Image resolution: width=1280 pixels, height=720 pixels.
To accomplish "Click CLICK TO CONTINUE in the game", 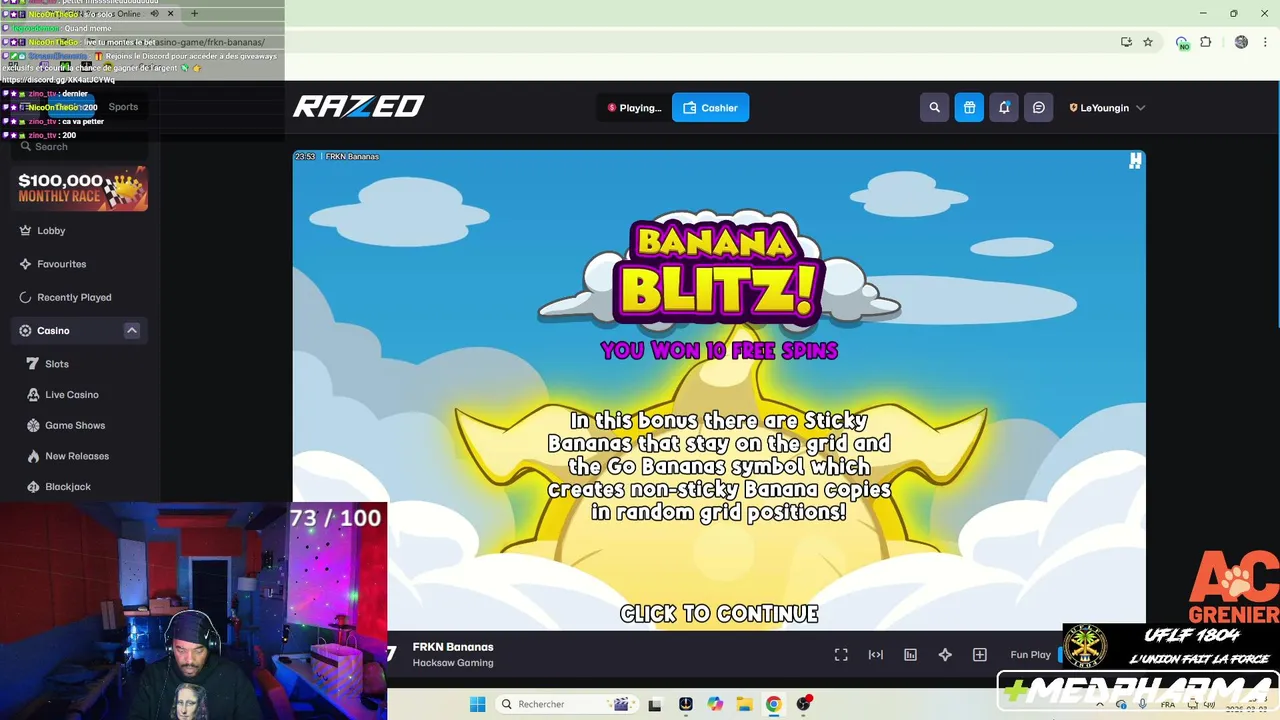I will point(719,614).
